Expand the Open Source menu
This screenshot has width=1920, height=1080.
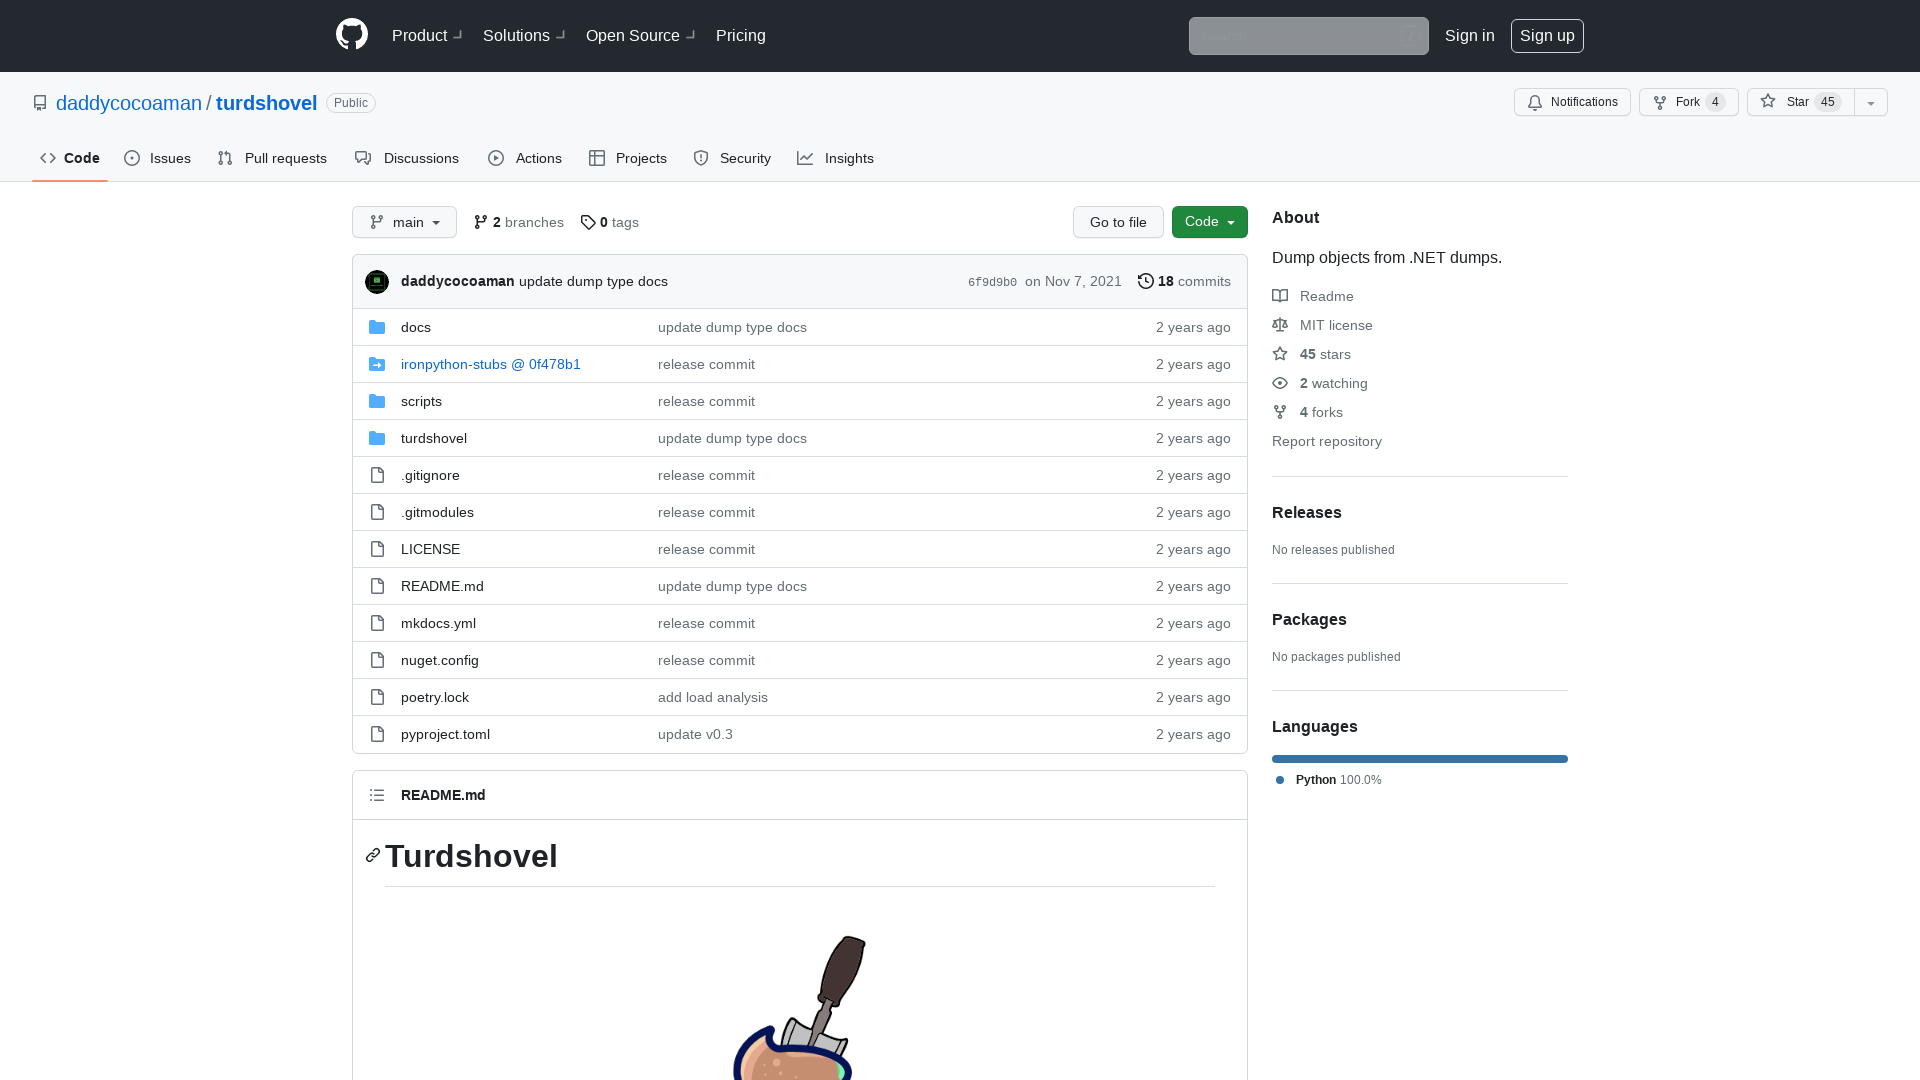pos(640,35)
